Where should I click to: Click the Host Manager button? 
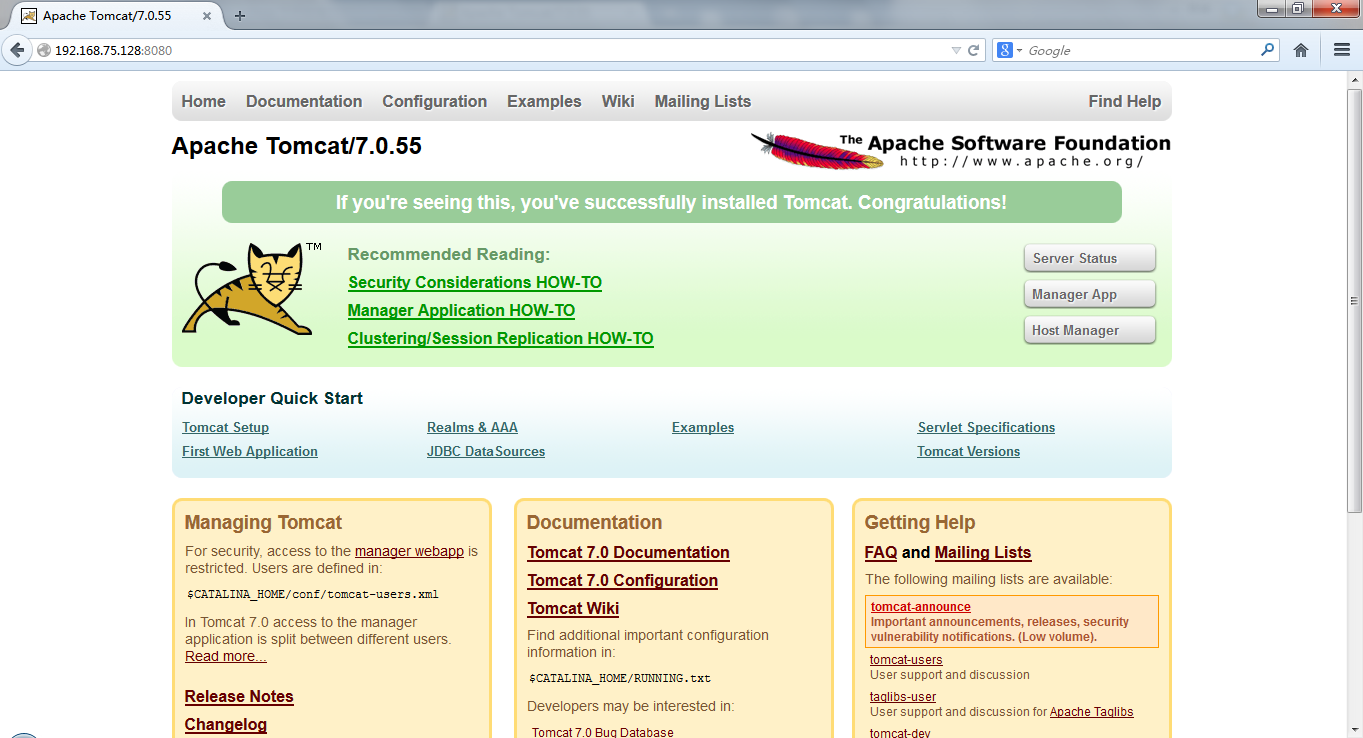click(1090, 330)
